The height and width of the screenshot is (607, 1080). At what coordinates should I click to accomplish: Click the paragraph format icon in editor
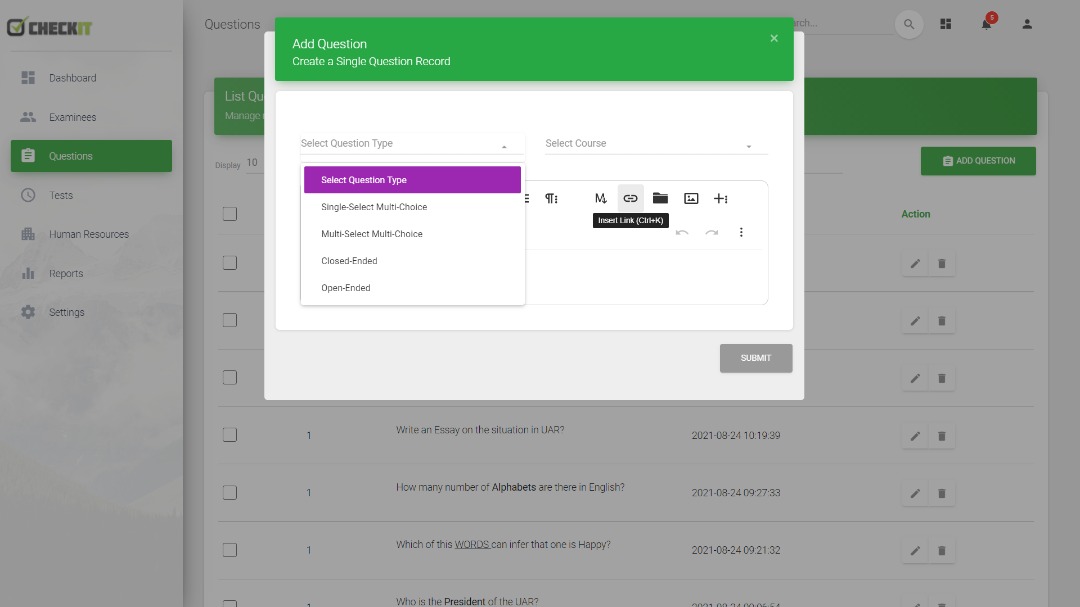pyautogui.click(x=552, y=198)
